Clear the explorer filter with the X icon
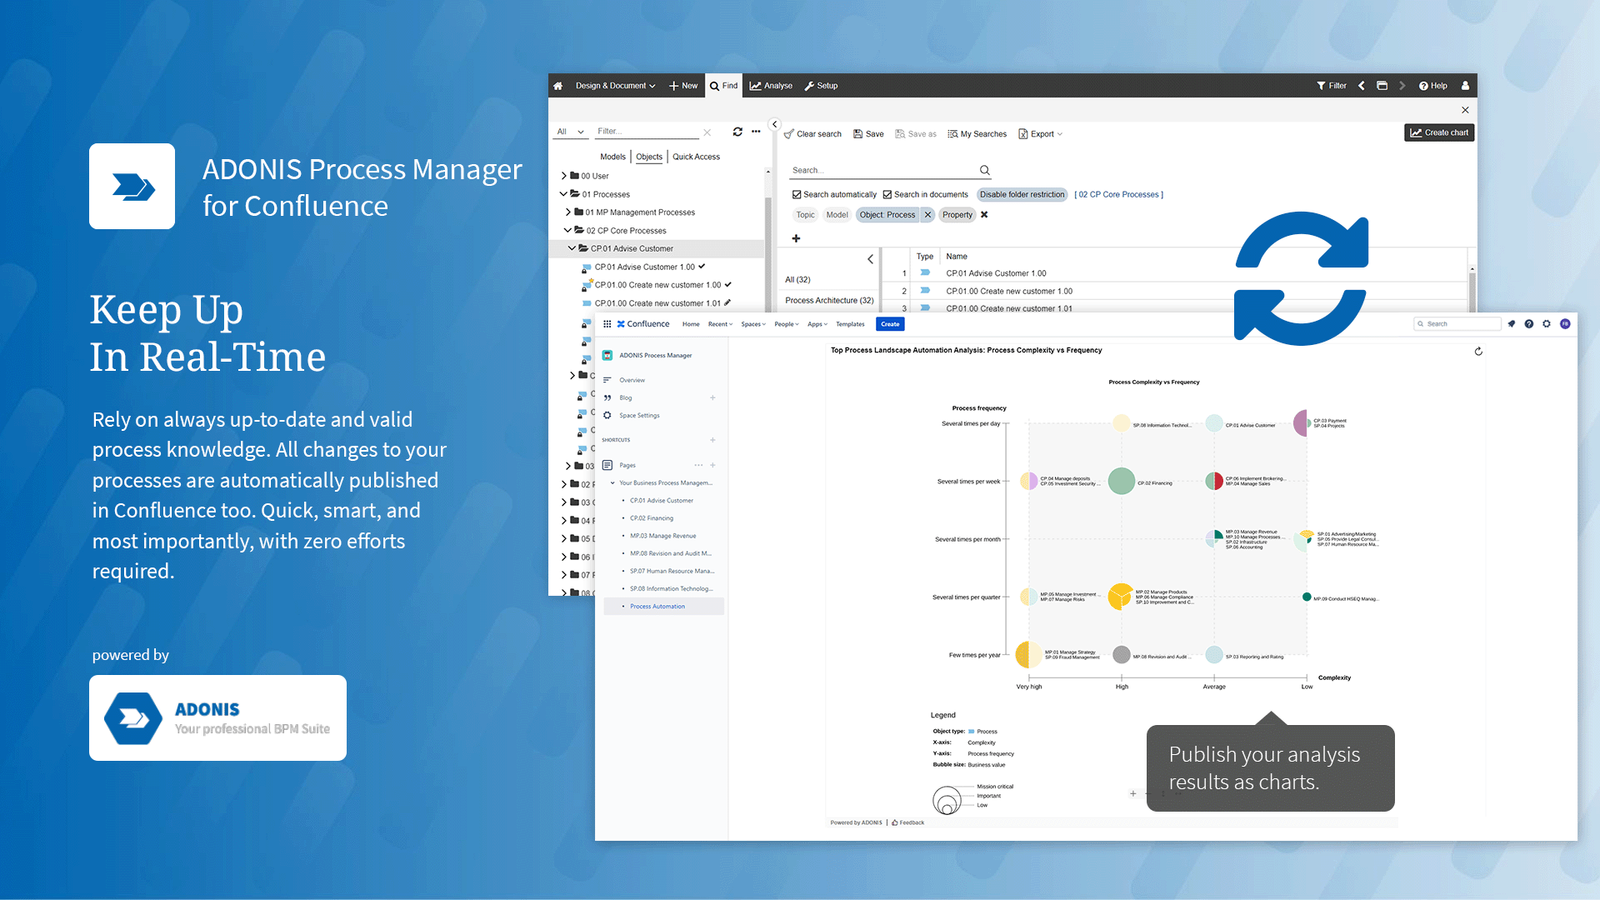This screenshot has height=900, width=1600. [x=707, y=132]
